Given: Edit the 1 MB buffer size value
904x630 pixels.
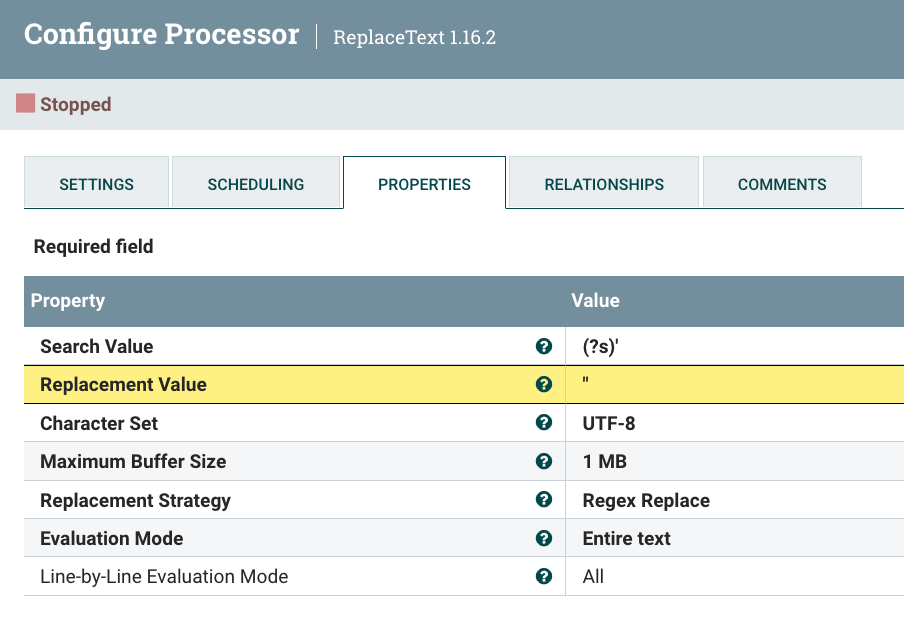Looking at the screenshot, I should 735,461.
